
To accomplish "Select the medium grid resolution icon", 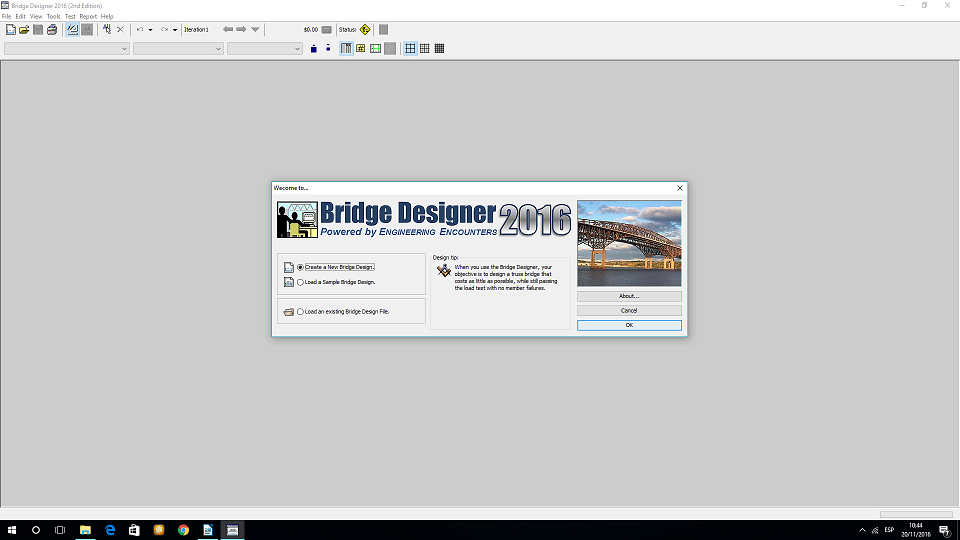I will pyautogui.click(x=425, y=48).
